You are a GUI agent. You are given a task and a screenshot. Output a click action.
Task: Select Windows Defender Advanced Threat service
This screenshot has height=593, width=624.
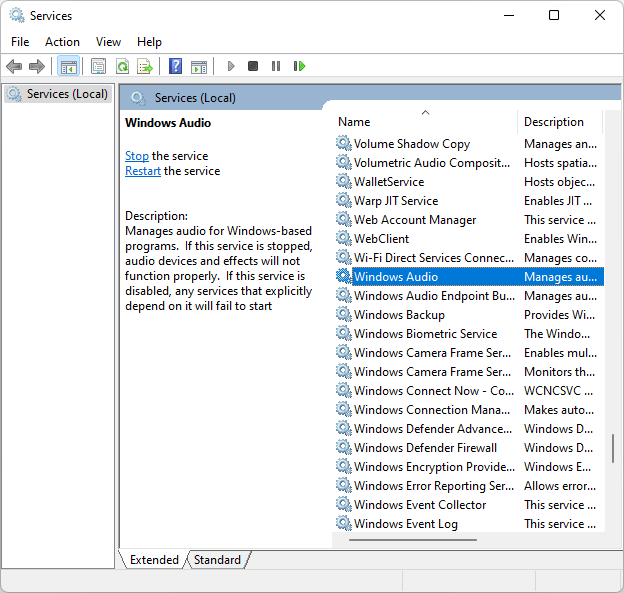(469, 429)
